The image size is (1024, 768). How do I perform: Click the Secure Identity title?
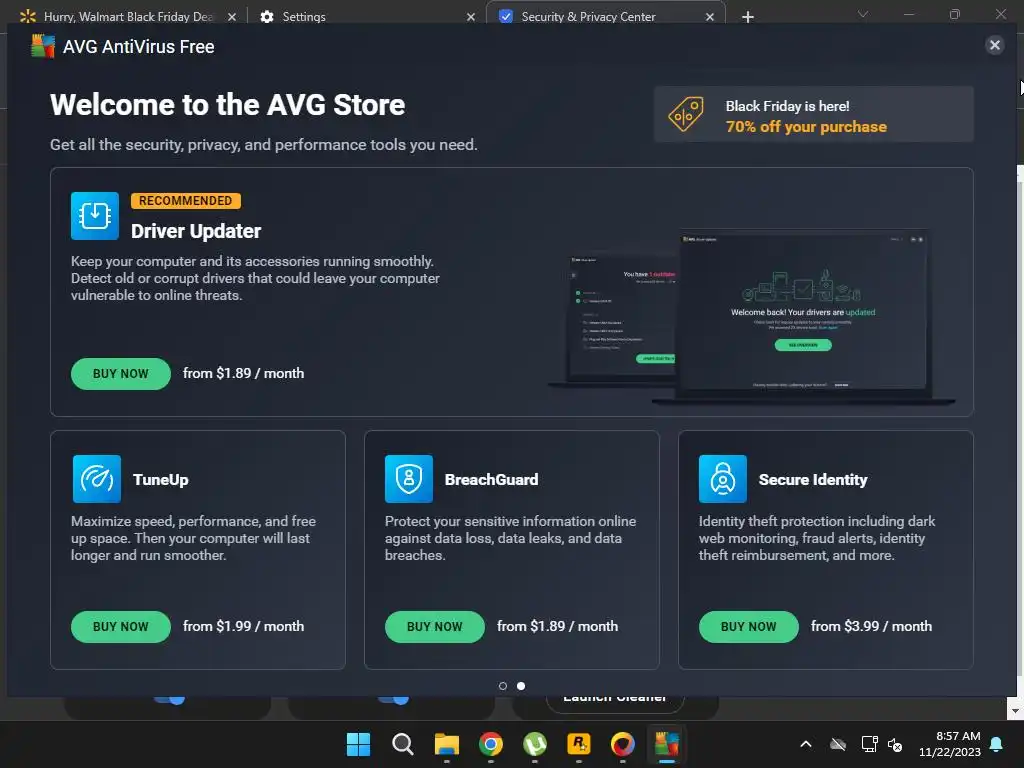813,479
